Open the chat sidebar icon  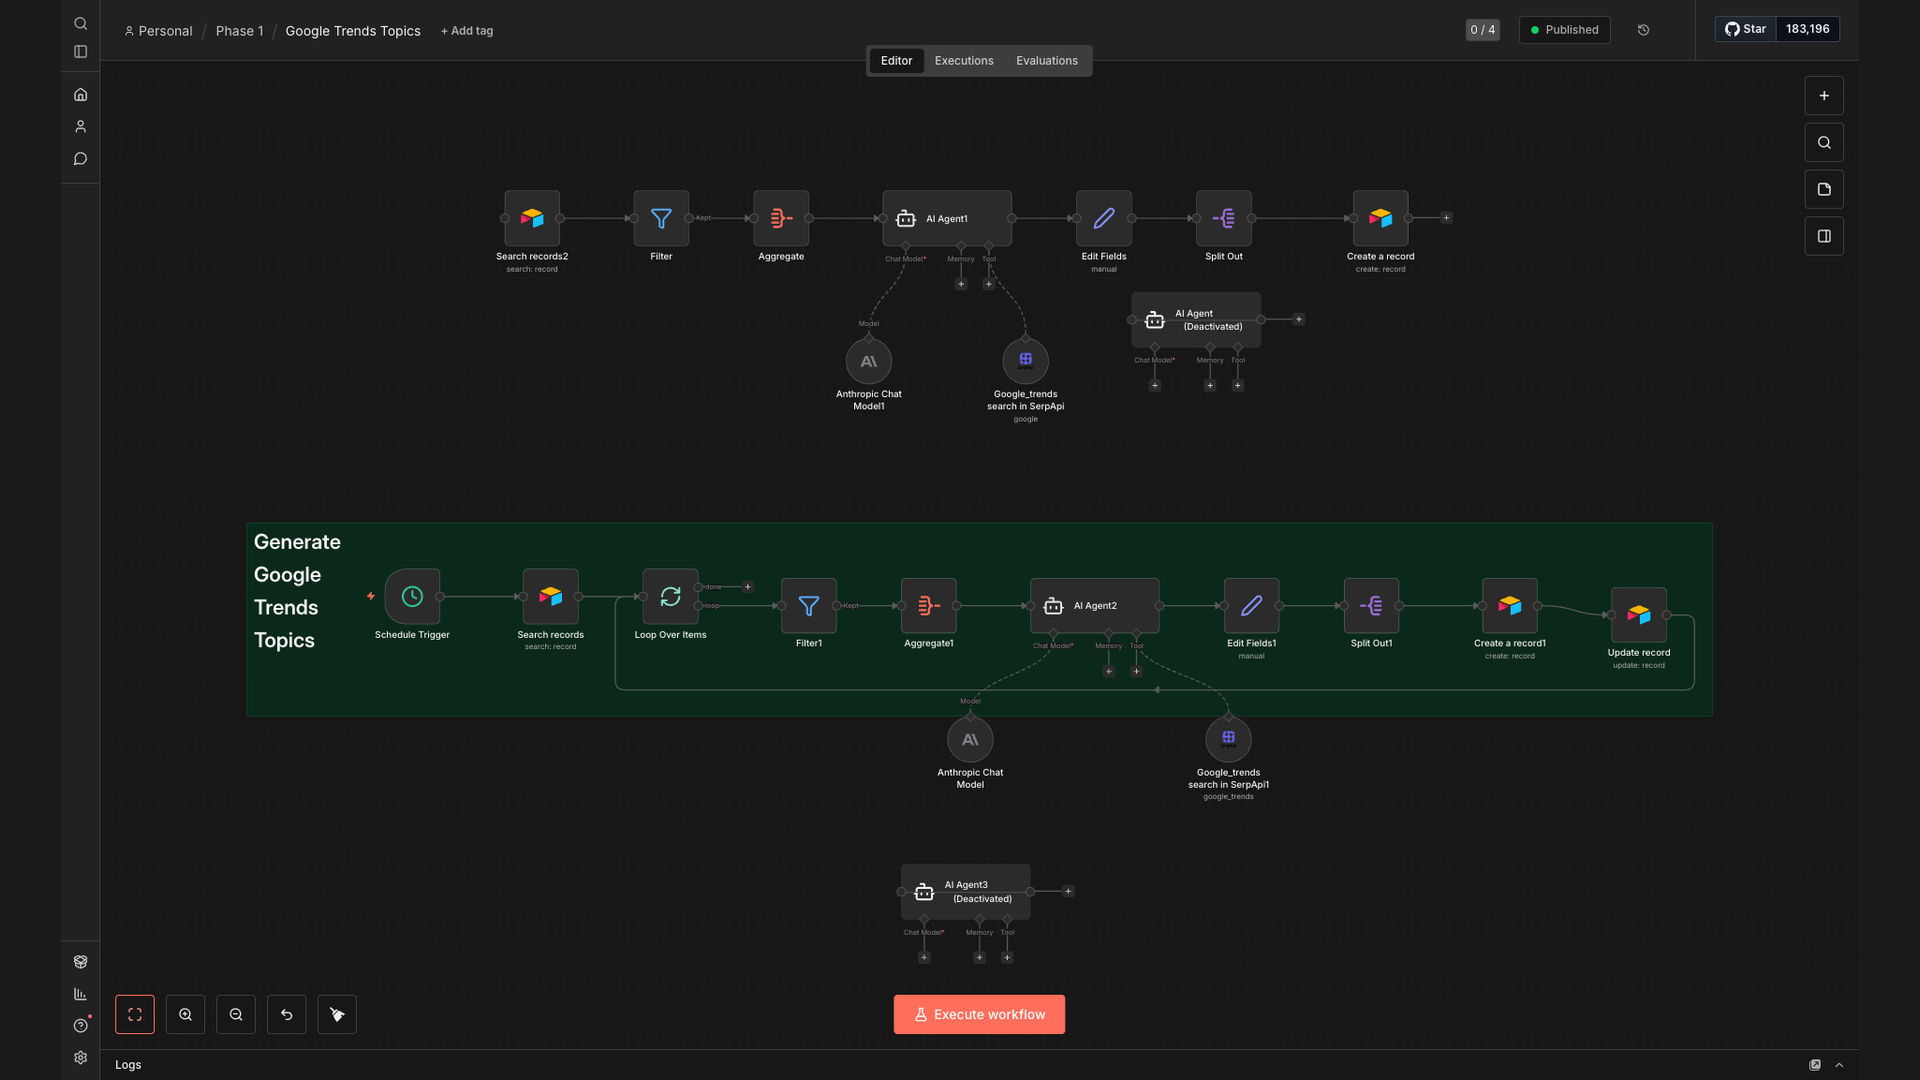click(81, 159)
